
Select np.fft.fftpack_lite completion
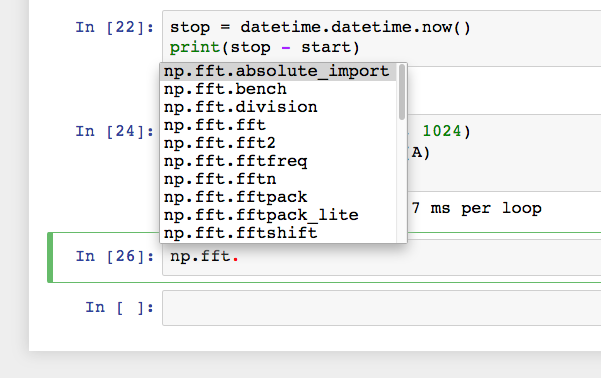coord(278,215)
